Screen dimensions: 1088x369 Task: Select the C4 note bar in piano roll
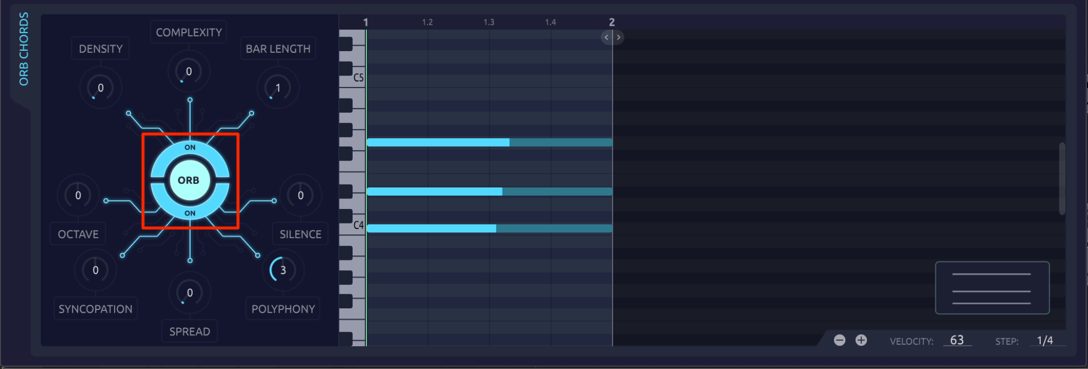point(489,228)
